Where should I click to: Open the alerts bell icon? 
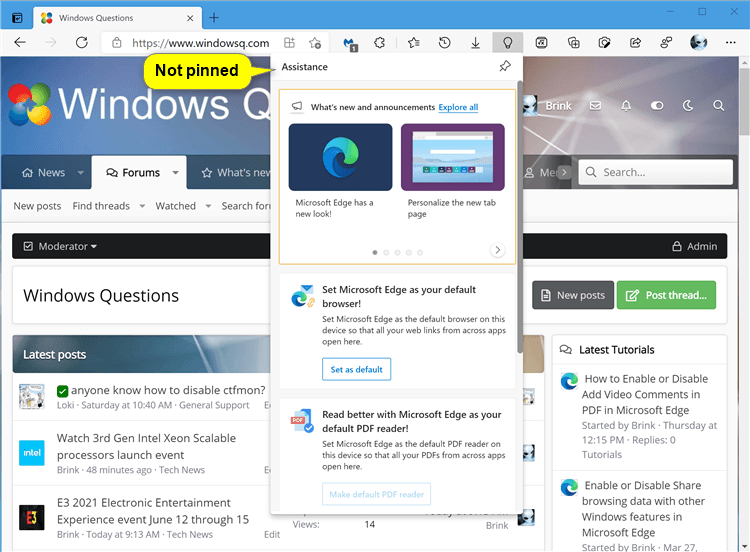[x=626, y=105]
